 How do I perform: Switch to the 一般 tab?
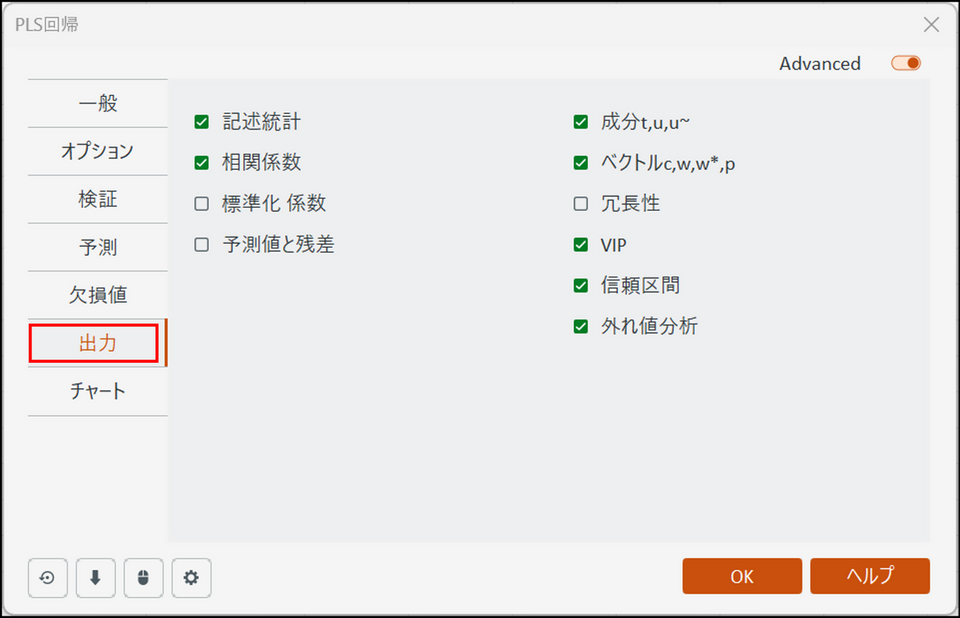point(98,103)
